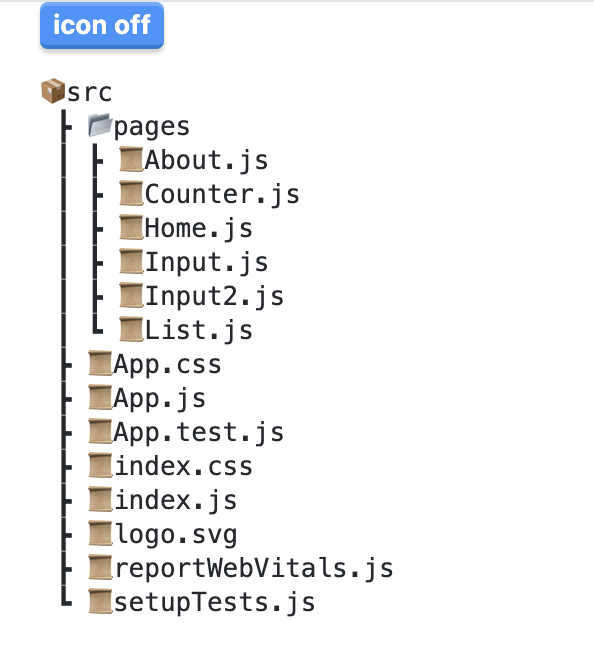594x646 pixels.
Task: Click the scroll icon beside setupTests.js
Action: [100, 602]
